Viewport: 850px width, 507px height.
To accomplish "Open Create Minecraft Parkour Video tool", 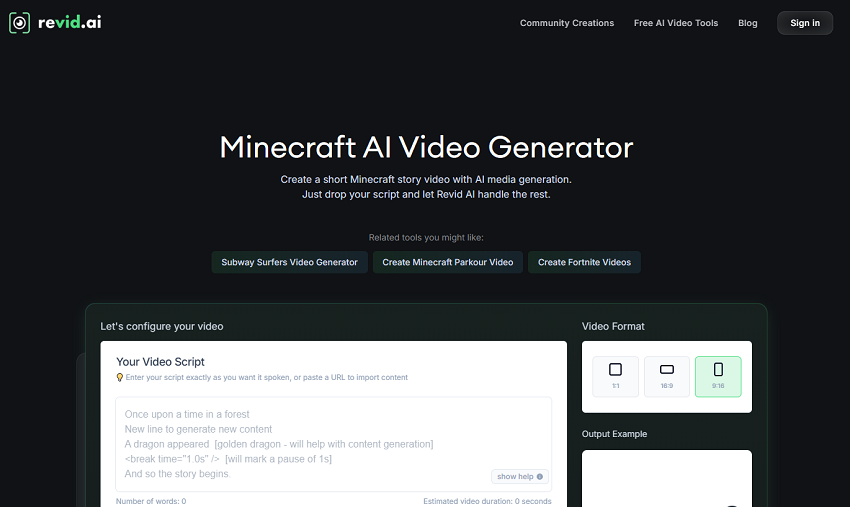I will click(x=448, y=262).
